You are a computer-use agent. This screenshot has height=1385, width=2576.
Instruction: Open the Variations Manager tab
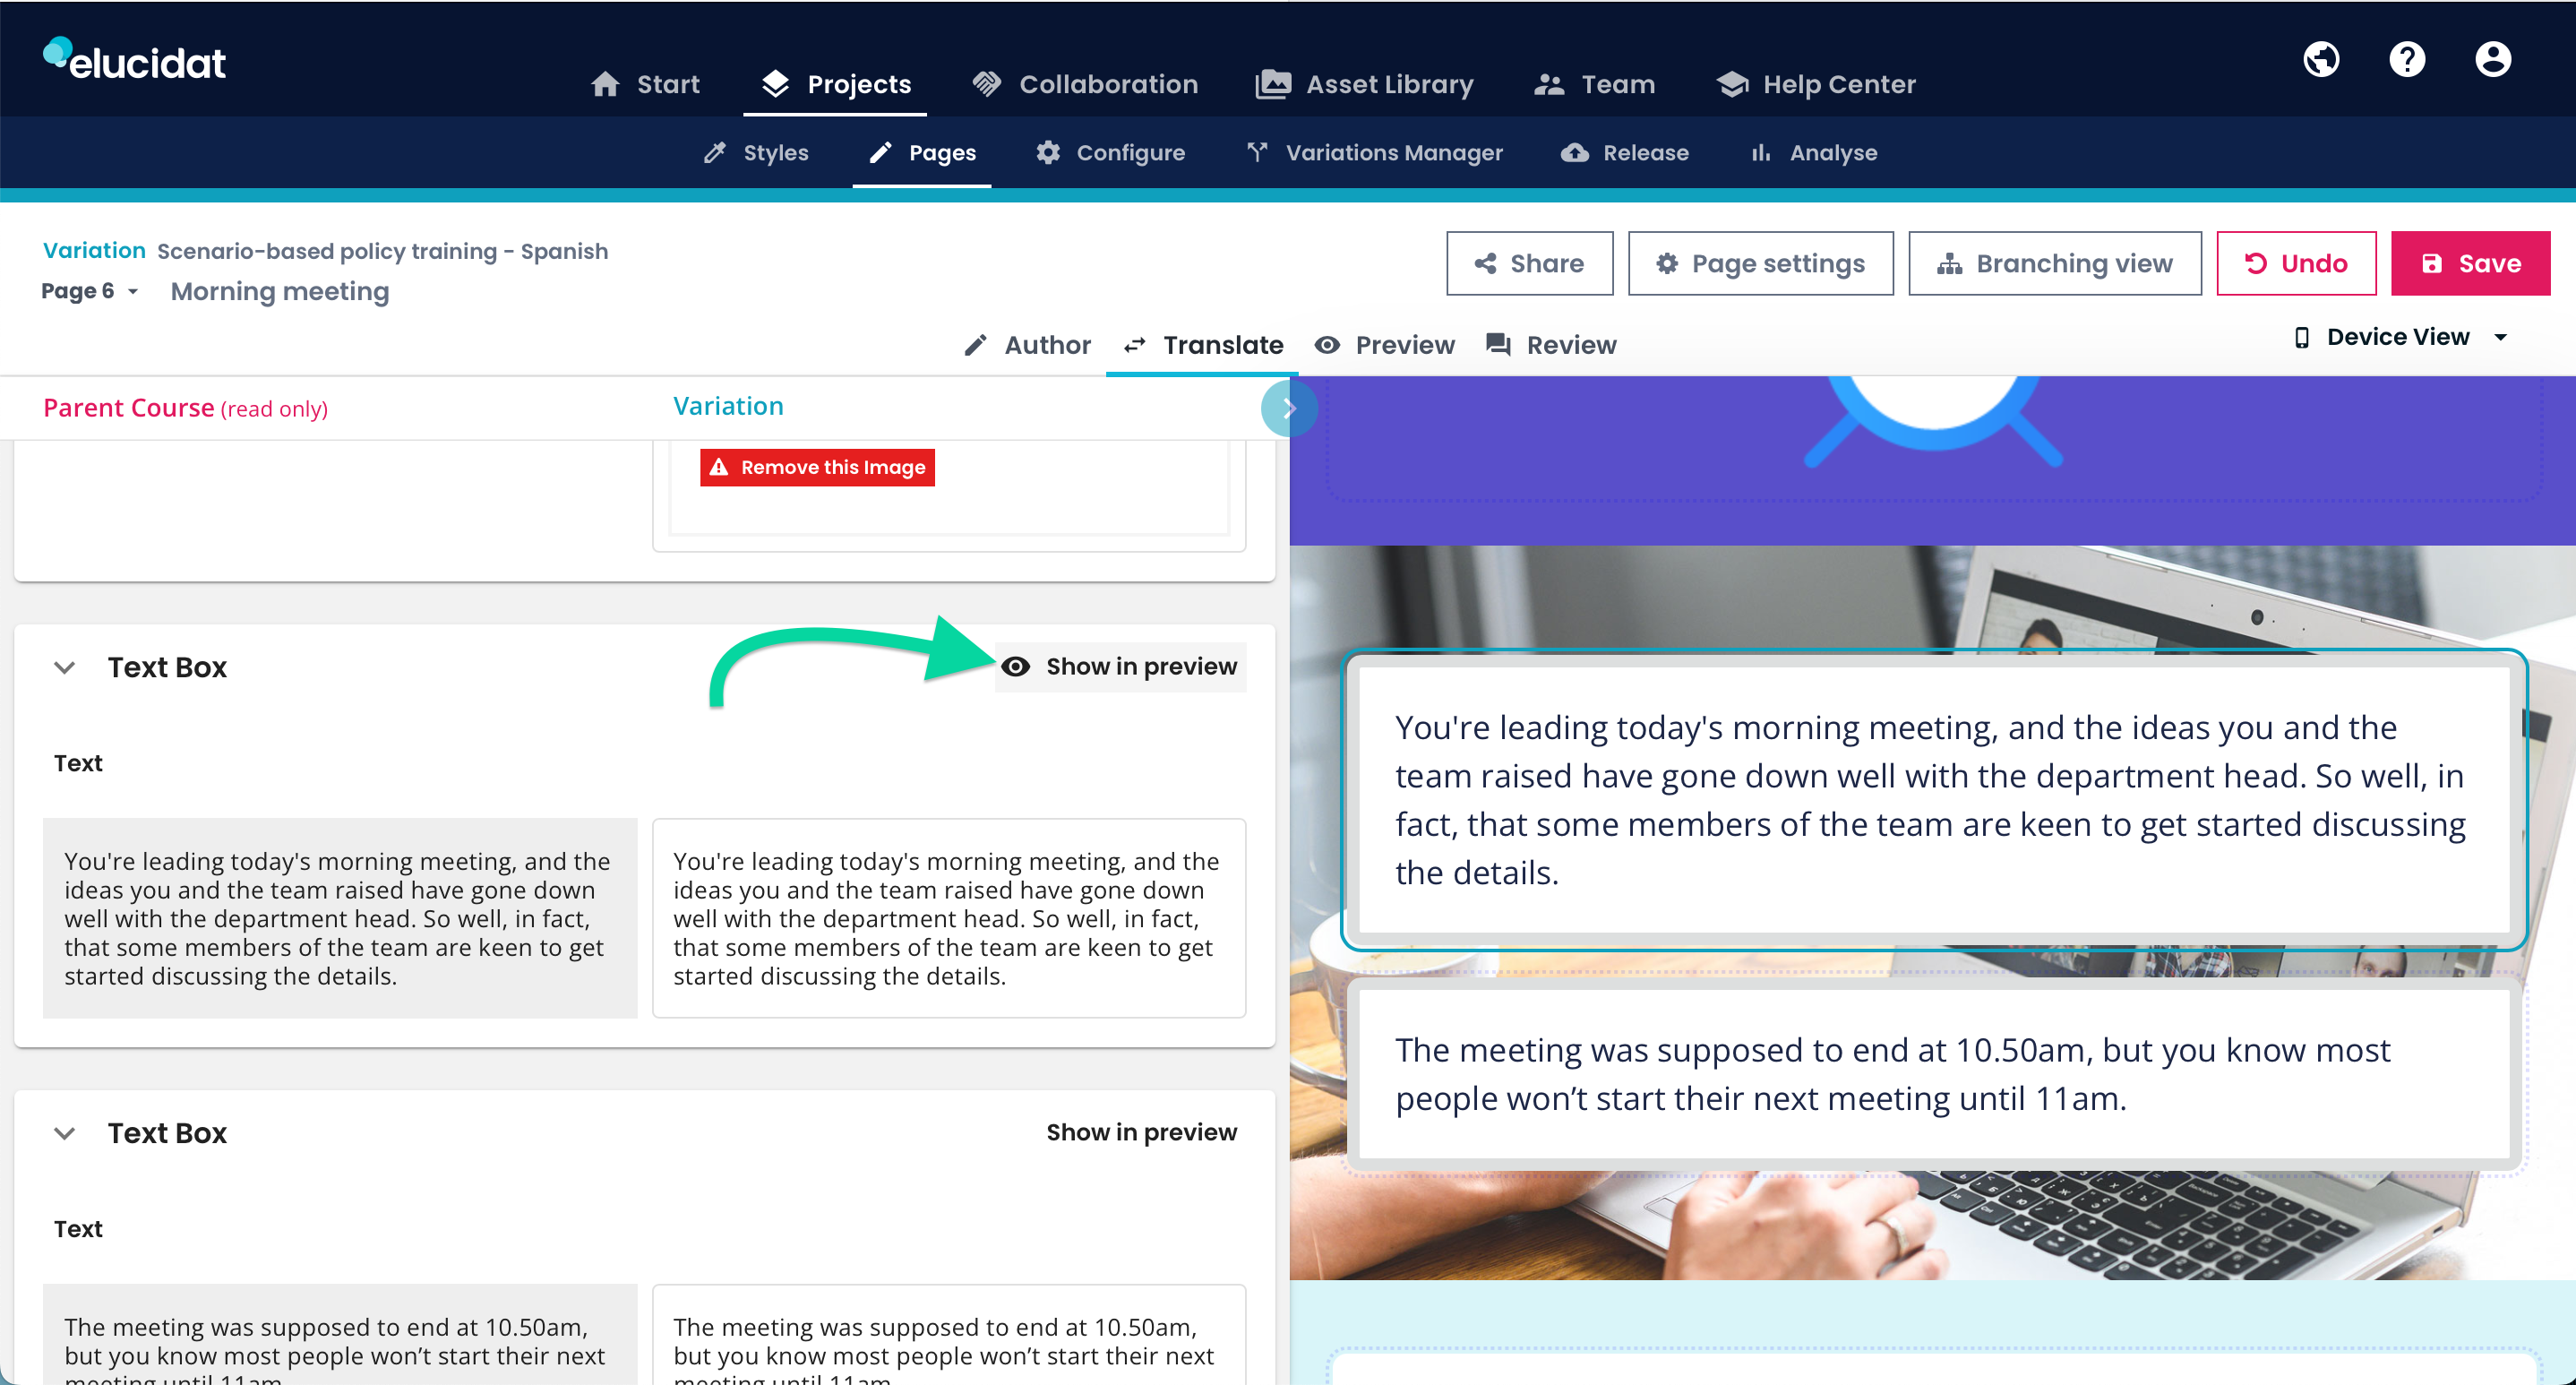[x=1376, y=153]
